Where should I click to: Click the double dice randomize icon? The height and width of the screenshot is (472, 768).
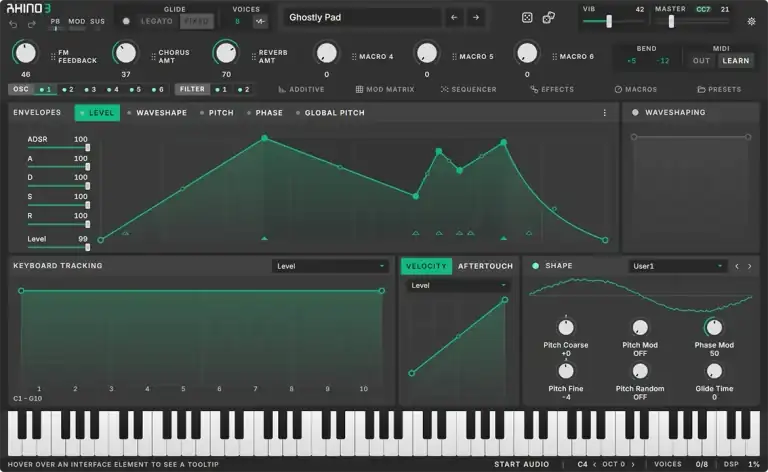pyautogui.click(x=549, y=18)
